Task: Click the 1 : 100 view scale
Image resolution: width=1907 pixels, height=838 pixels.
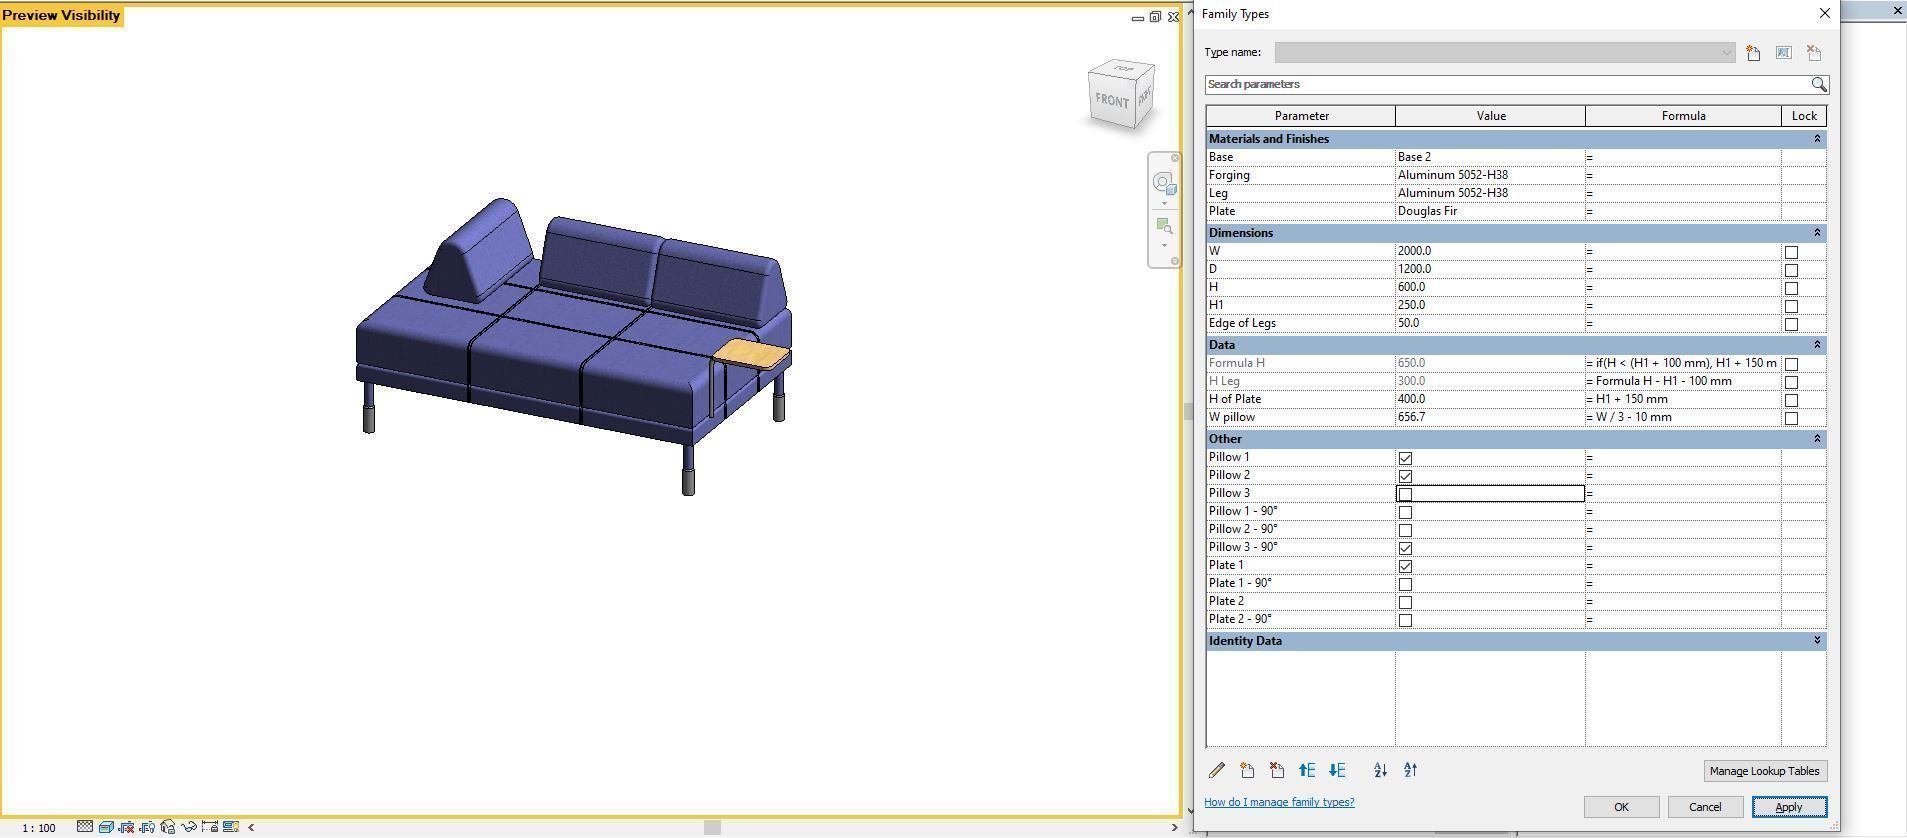Action: pos(39,828)
